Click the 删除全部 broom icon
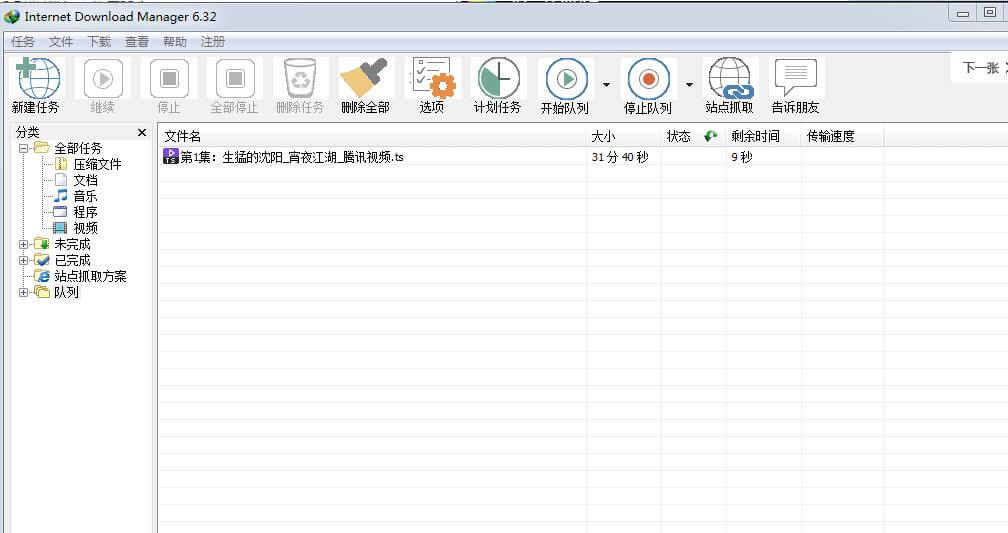1008x533 pixels. 366,79
